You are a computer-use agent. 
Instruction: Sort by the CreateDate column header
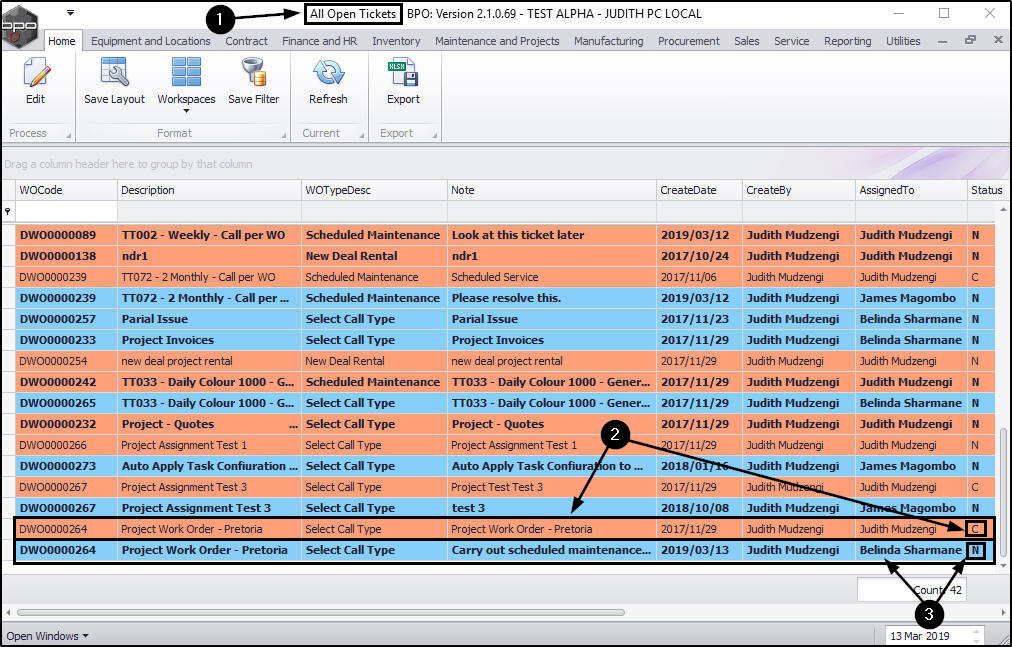tap(688, 190)
